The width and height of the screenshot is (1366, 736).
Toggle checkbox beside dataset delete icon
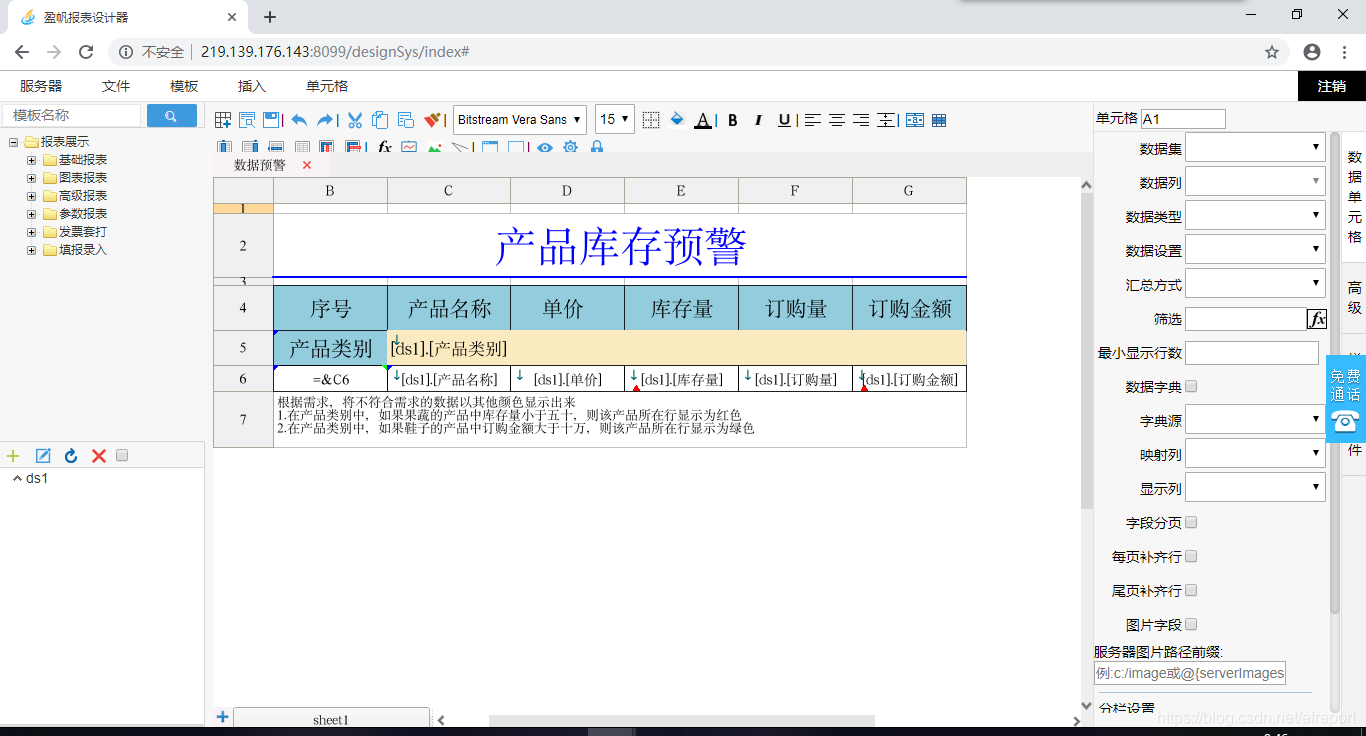122,455
